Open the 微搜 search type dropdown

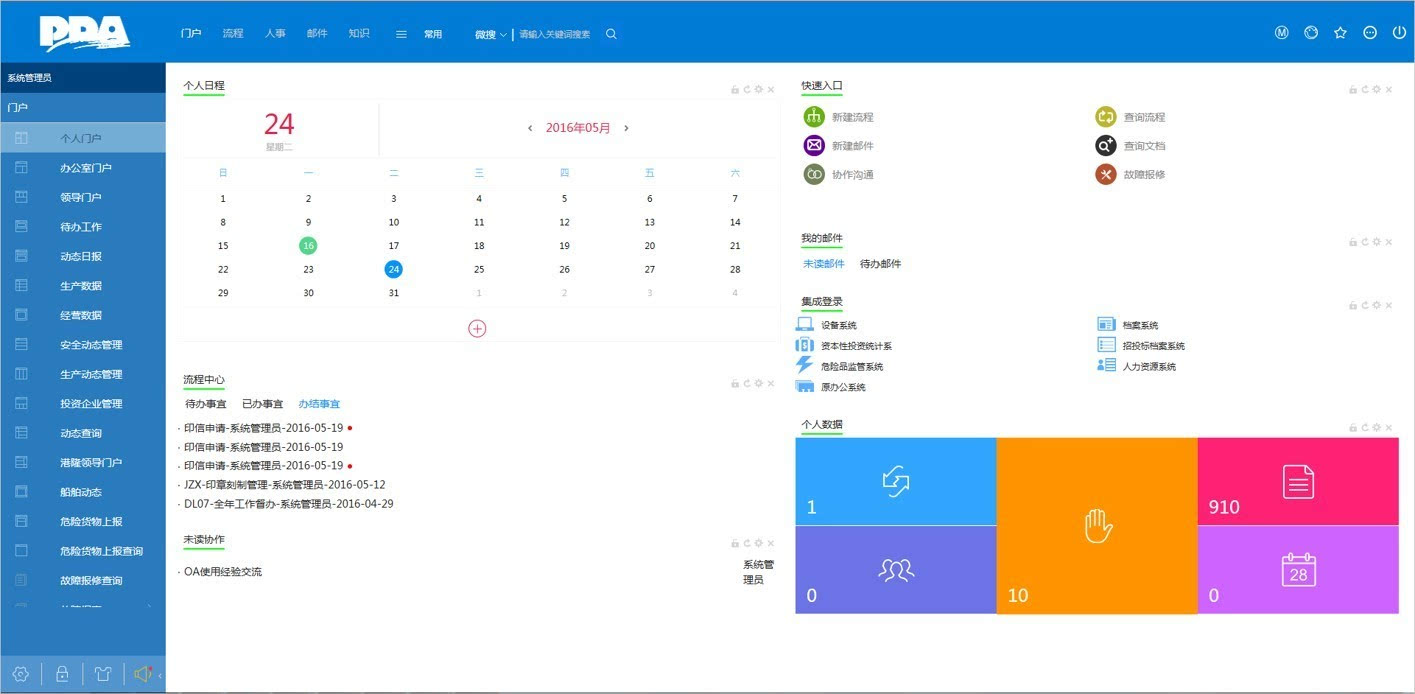490,34
